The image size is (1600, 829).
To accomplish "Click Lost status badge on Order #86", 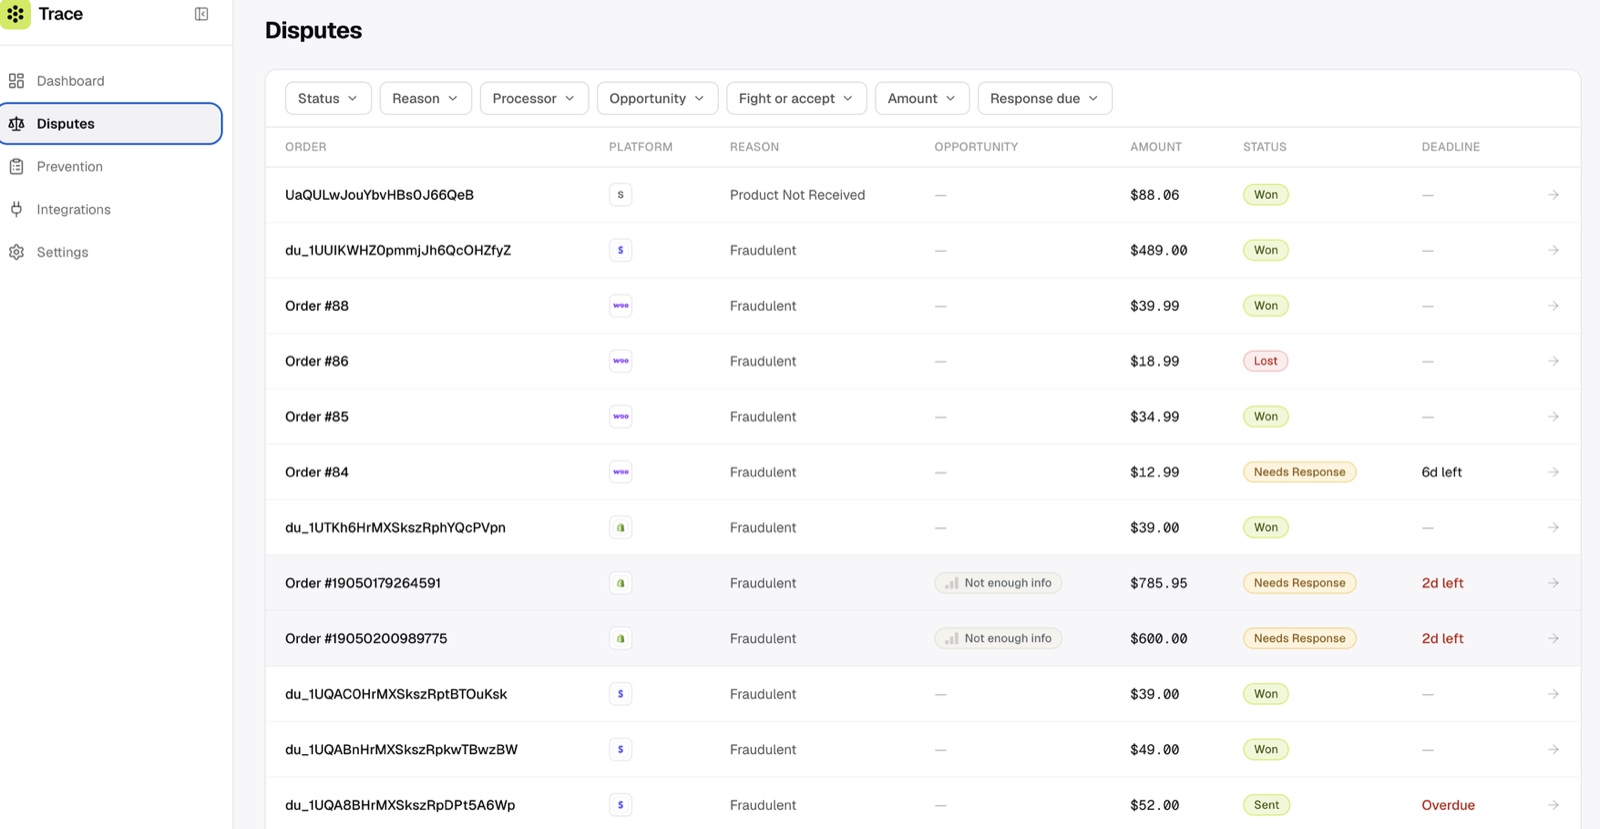I will 1265,361.
